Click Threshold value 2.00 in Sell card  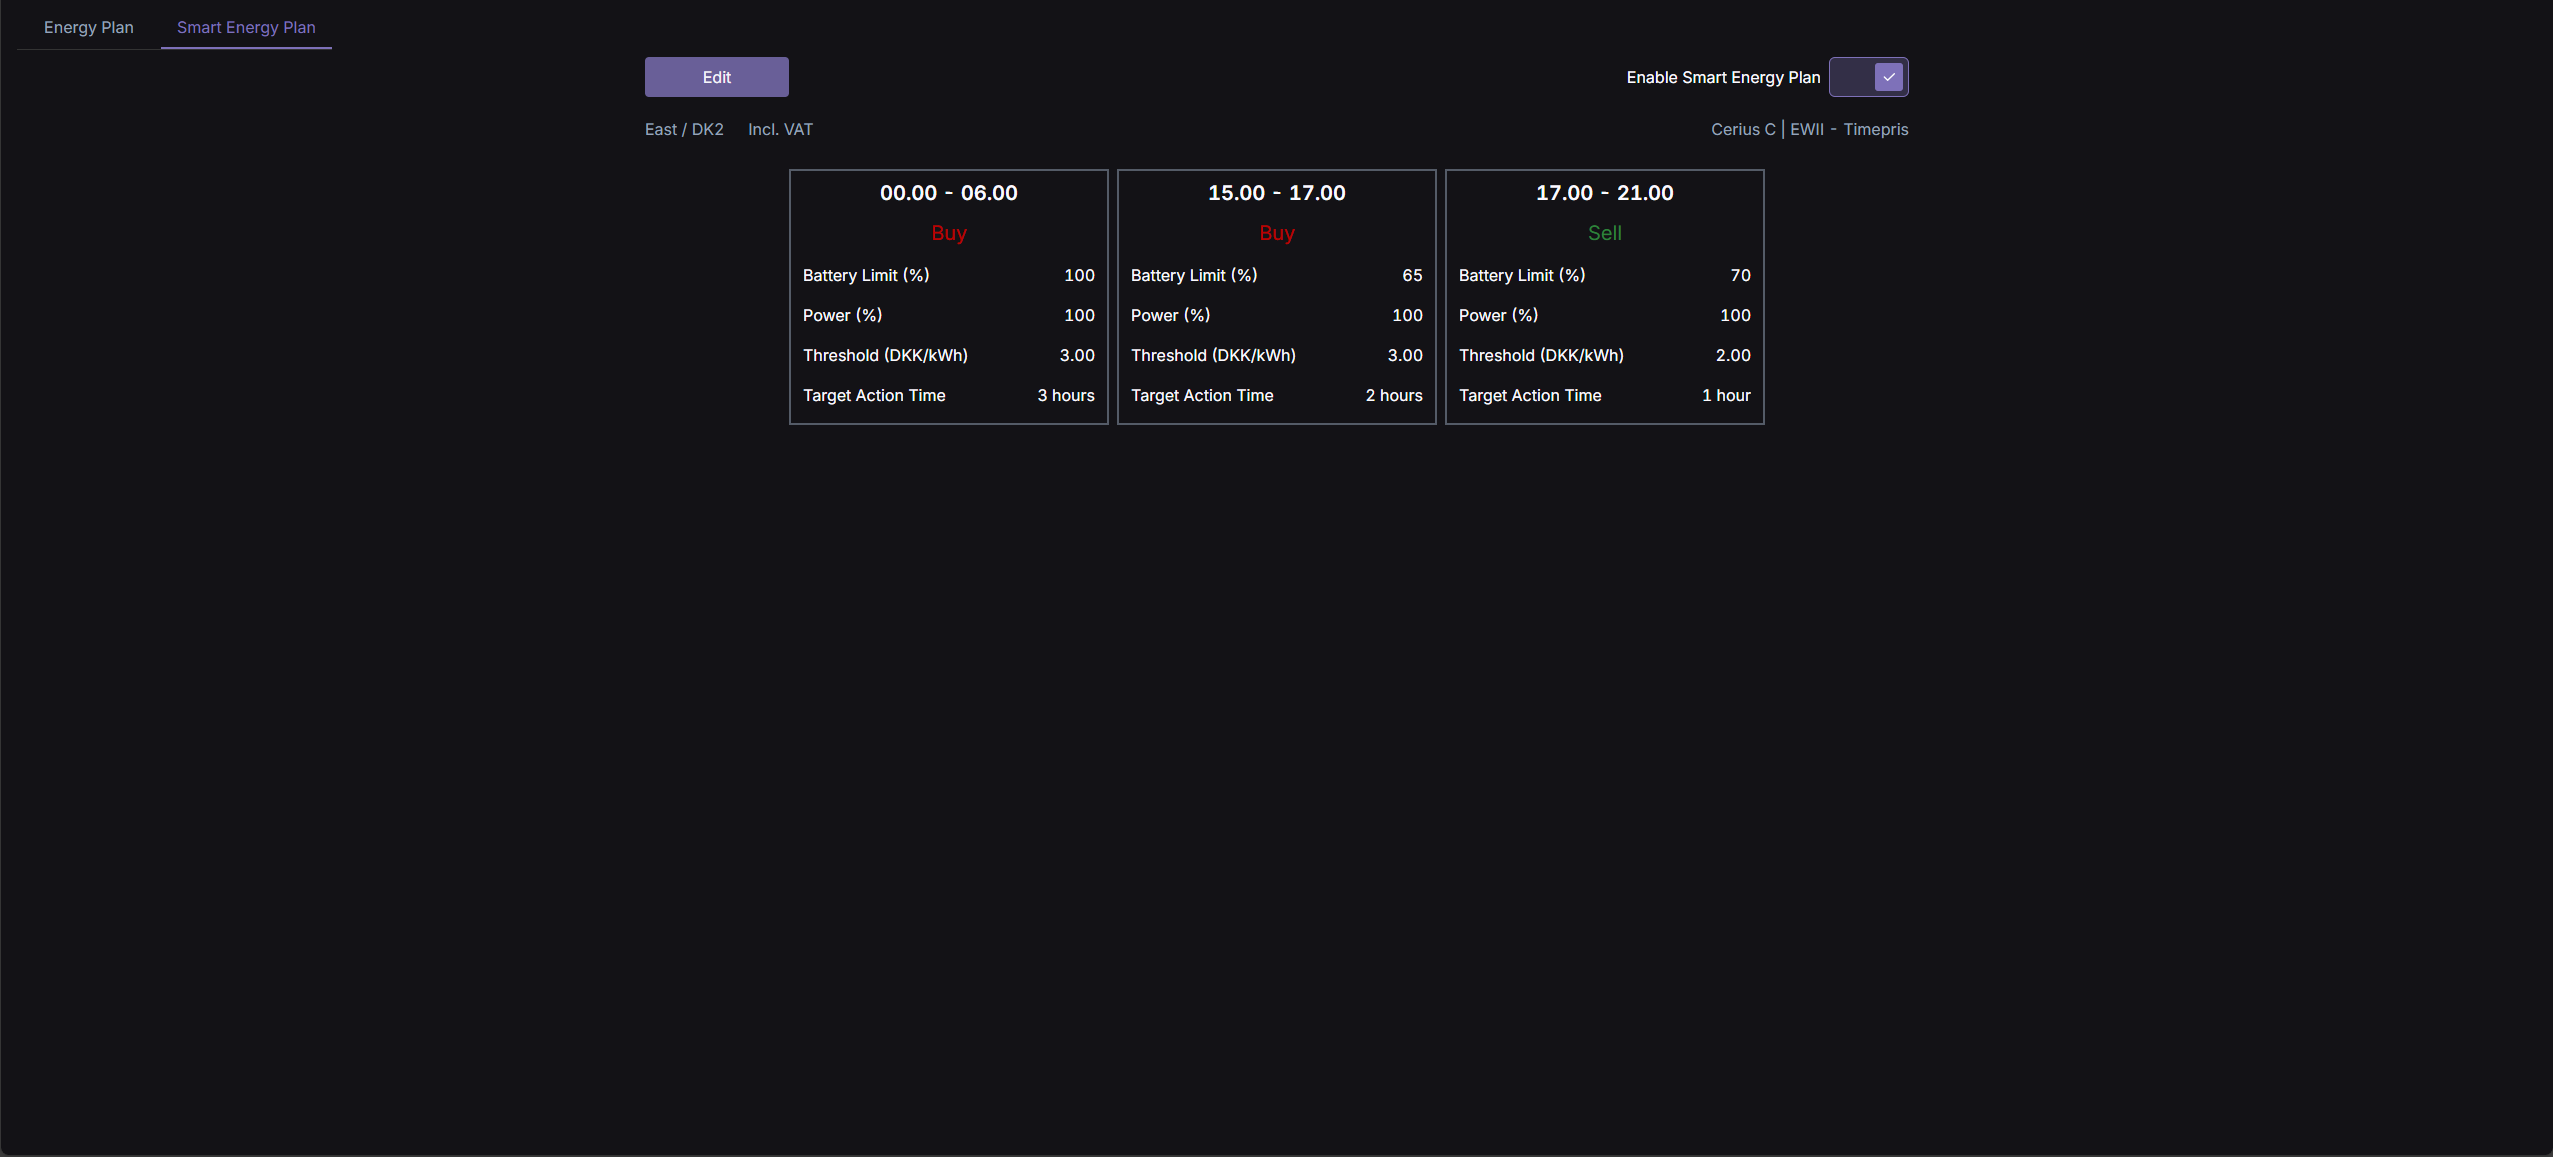[x=1732, y=355]
